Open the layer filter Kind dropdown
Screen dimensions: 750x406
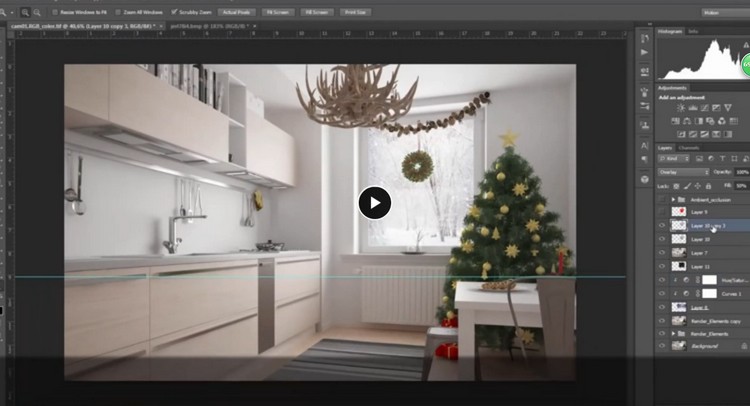(674, 159)
